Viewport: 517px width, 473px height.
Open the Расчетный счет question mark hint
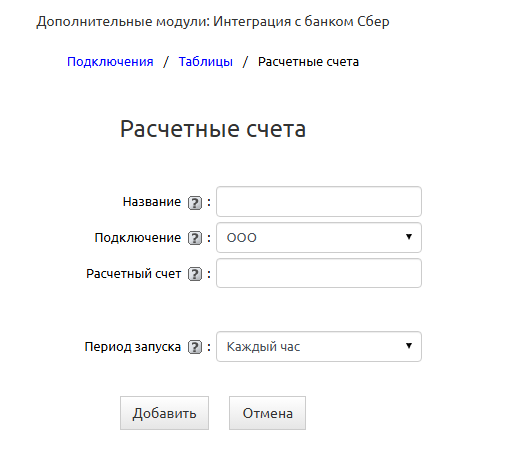tap(195, 274)
